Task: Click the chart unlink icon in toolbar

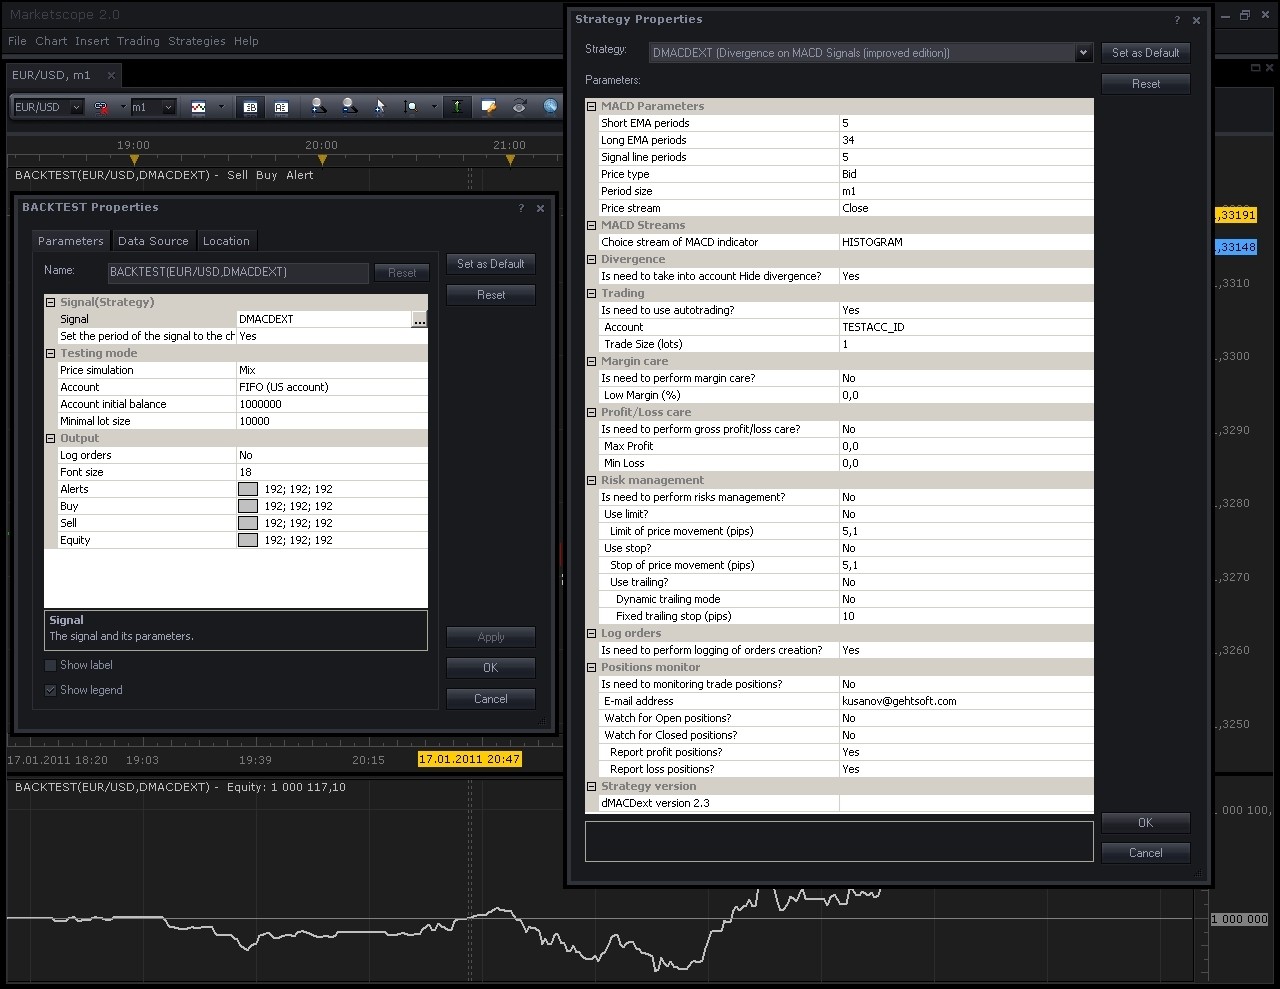Action: 102,107
